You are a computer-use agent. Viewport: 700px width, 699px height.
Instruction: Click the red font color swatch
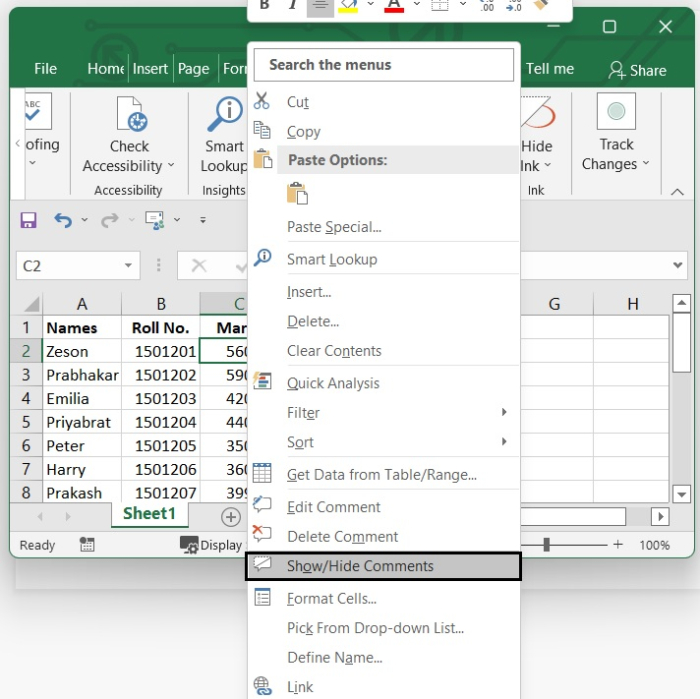click(x=394, y=10)
